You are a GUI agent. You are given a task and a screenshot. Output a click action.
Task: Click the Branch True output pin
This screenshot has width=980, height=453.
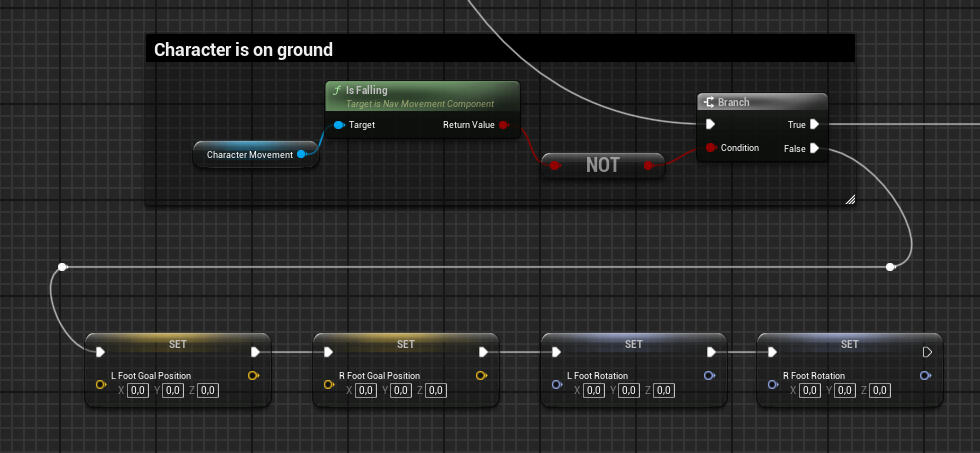coord(815,125)
